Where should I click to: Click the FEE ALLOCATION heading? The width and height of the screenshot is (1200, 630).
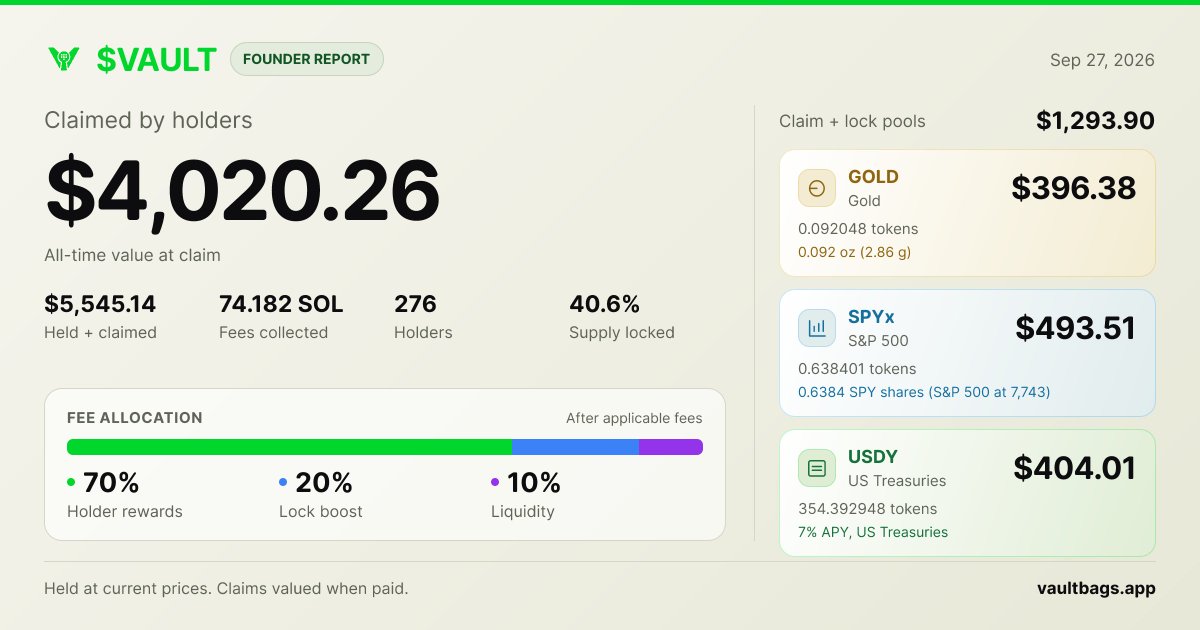tap(135, 418)
